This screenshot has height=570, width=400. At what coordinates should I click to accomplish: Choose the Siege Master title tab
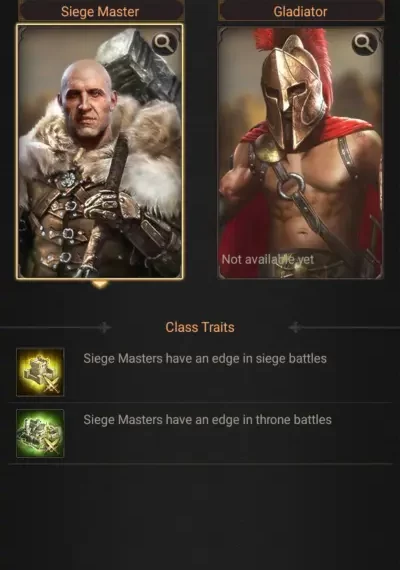point(101,11)
